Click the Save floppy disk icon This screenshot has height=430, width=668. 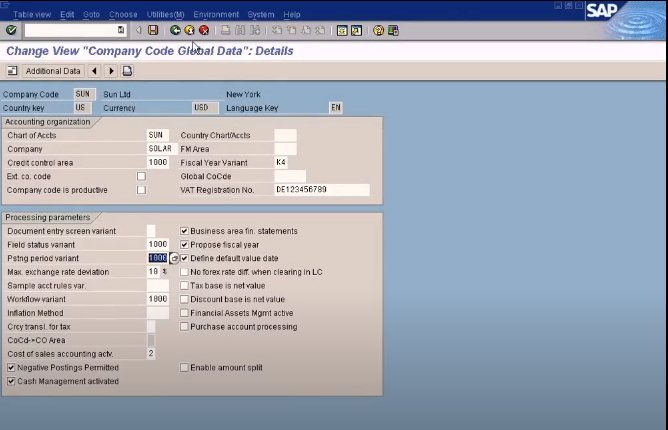tap(153, 30)
